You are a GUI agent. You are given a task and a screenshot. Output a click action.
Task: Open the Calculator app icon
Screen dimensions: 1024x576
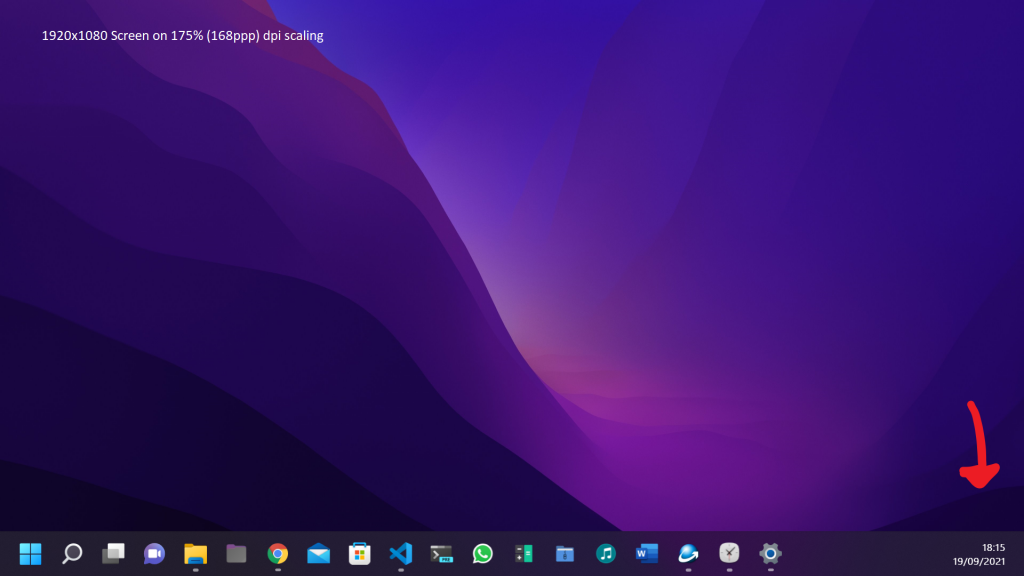(x=524, y=553)
